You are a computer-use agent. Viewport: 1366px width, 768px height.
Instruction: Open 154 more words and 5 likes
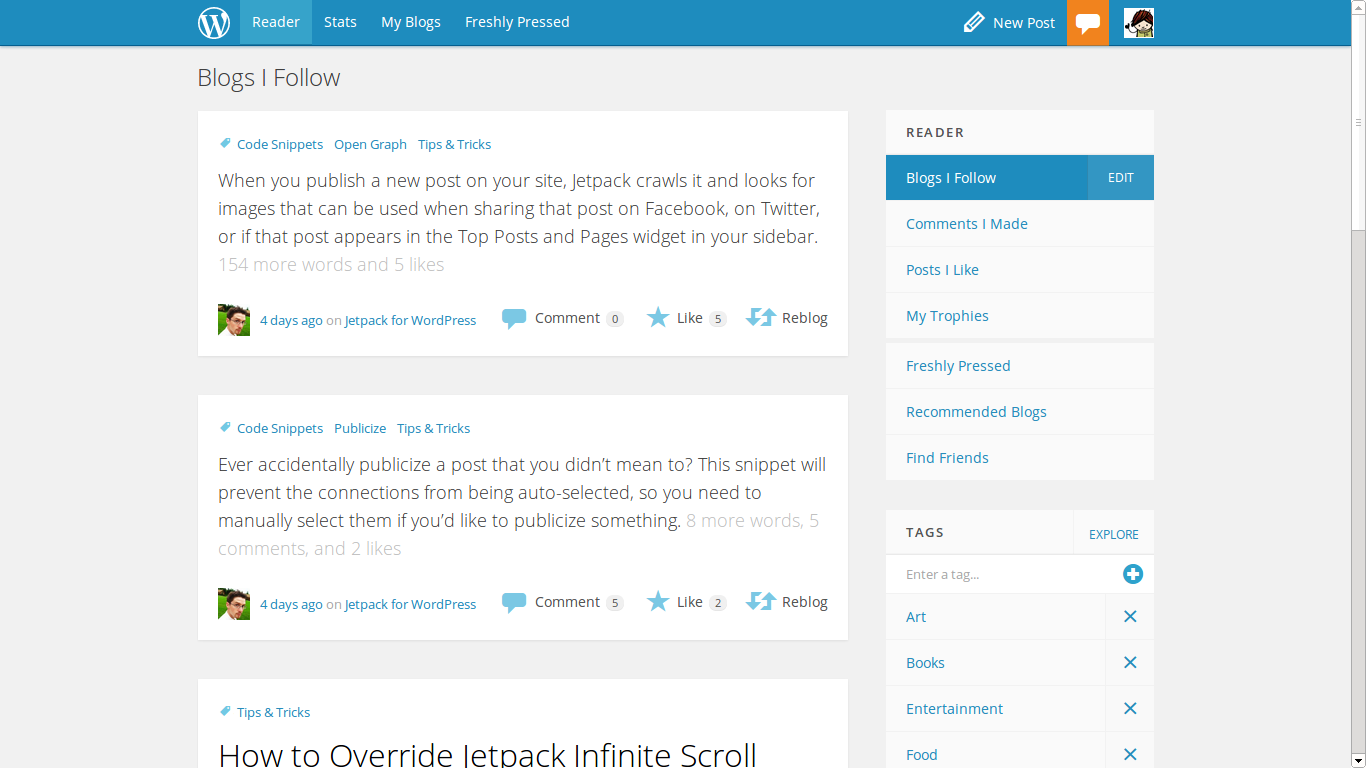click(x=331, y=265)
